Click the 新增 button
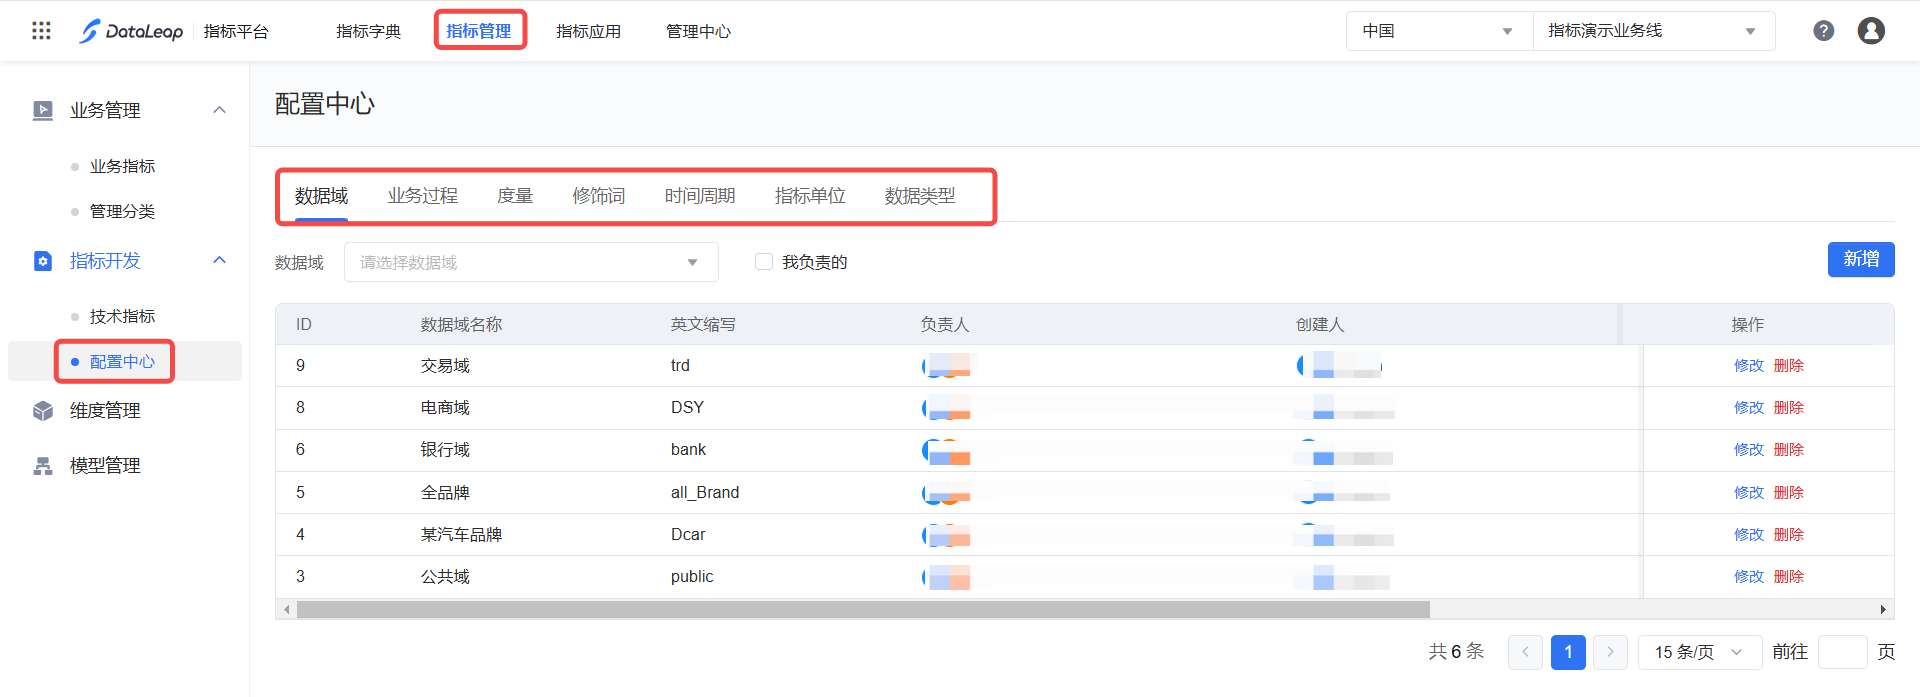This screenshot has height=697, width=1920. coord(1860,259)
